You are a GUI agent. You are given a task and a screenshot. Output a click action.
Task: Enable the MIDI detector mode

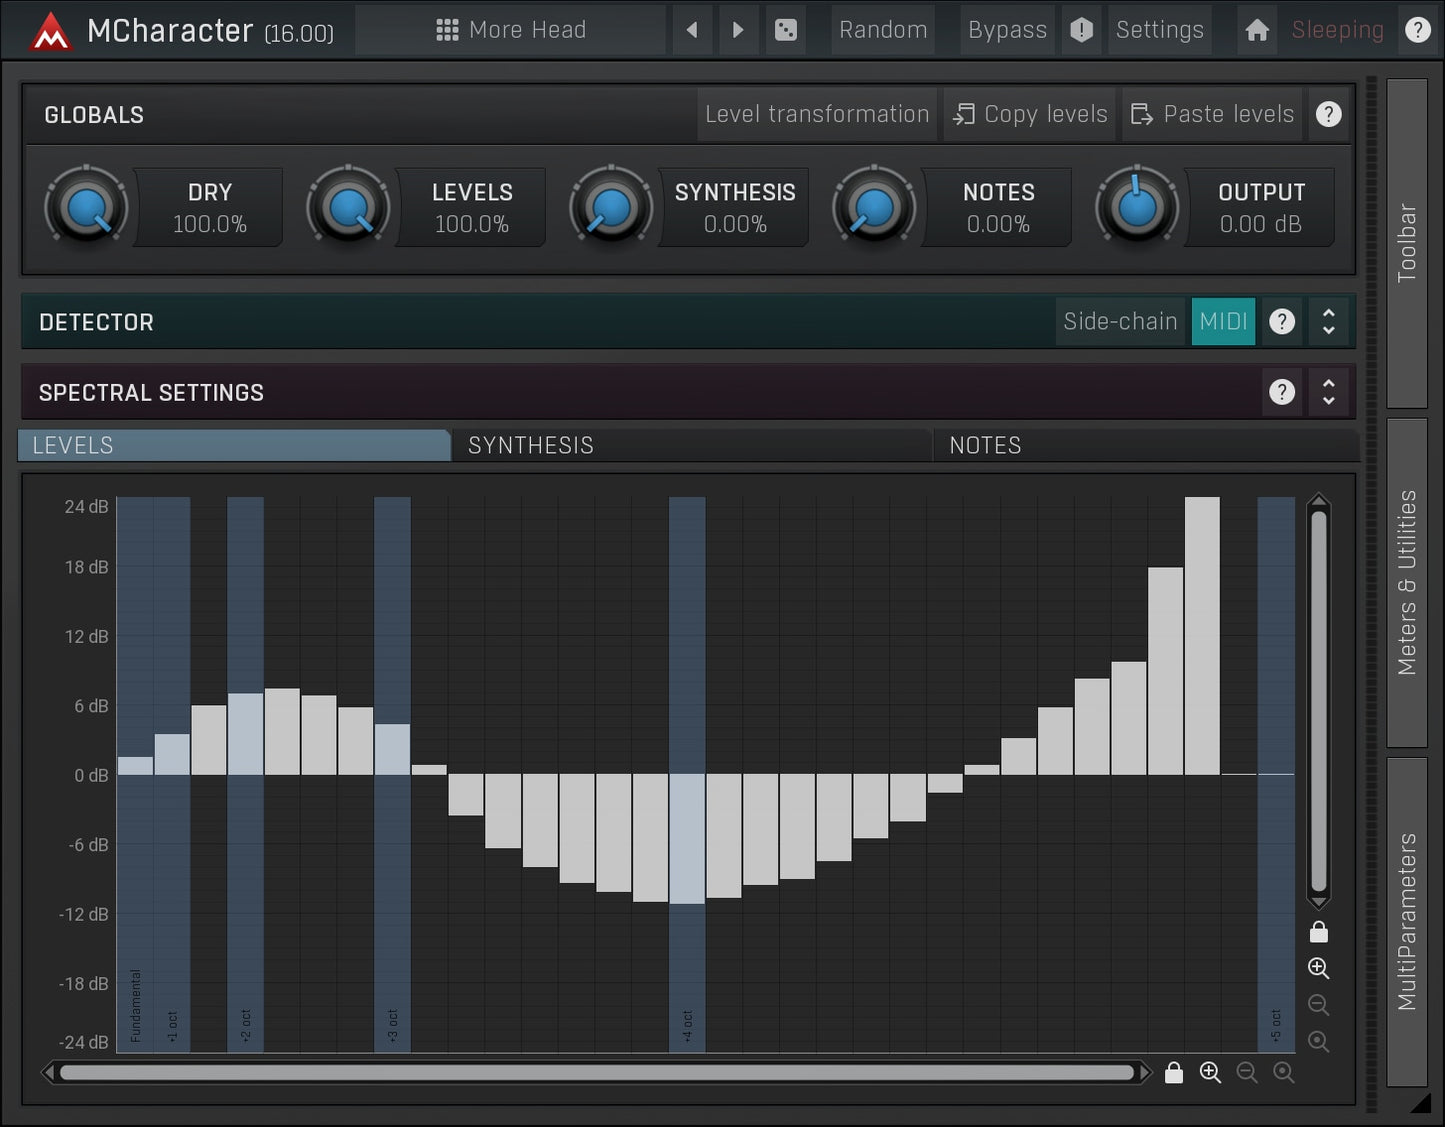[1222, 321]
